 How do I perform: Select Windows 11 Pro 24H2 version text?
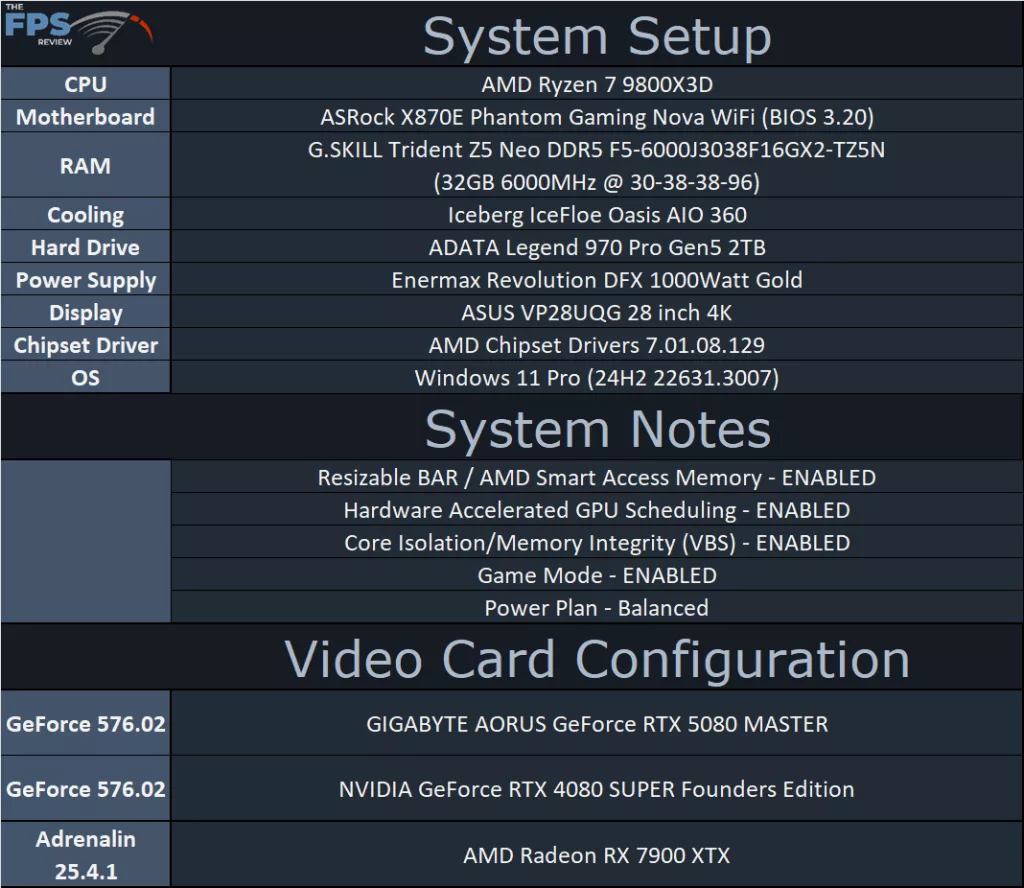pyautogui.click(x=597, y=378)
